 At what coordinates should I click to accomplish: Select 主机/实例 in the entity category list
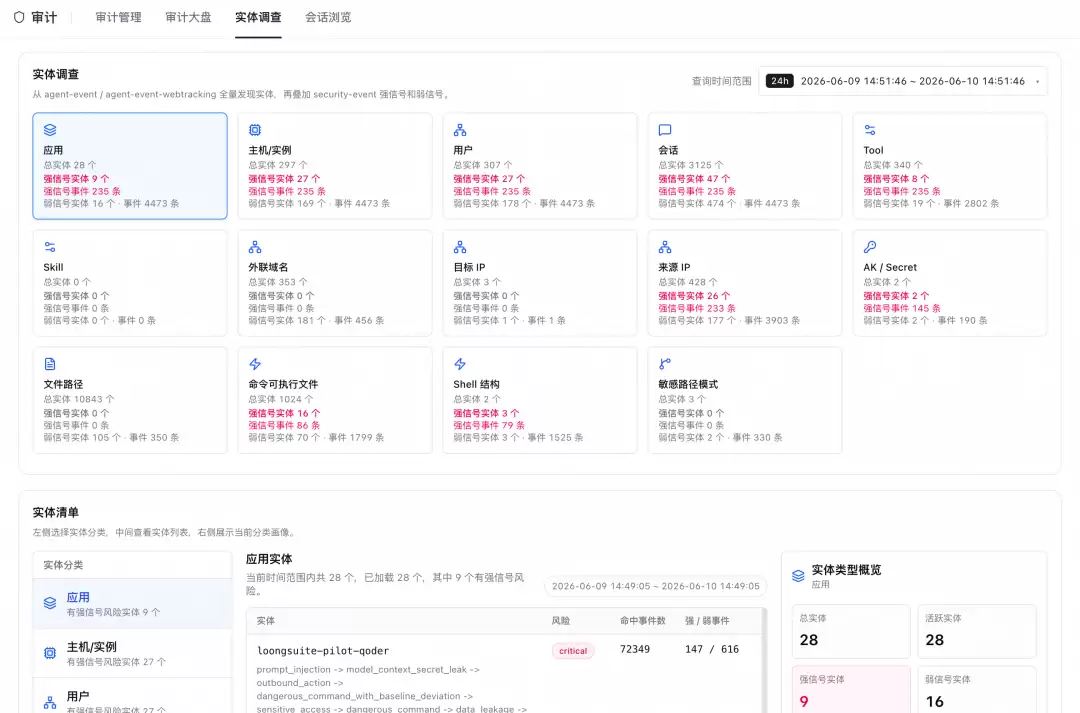click(x=132, y=653)
